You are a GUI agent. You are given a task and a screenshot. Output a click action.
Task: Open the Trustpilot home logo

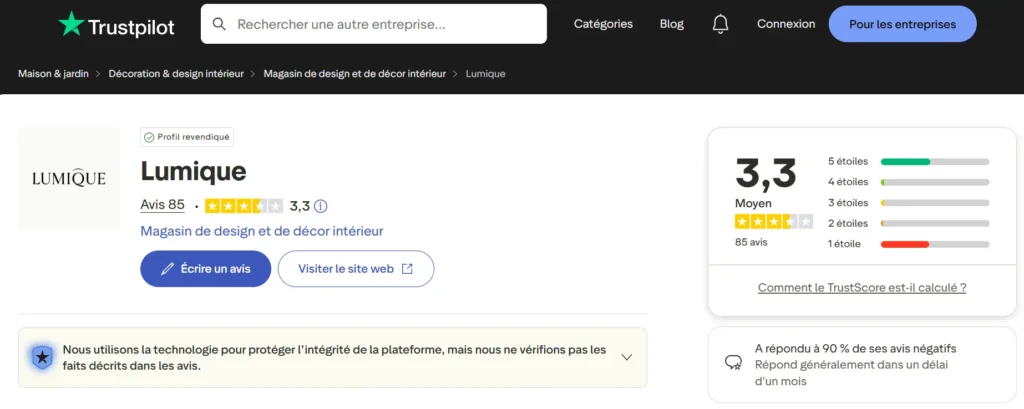tap(116, 25)
